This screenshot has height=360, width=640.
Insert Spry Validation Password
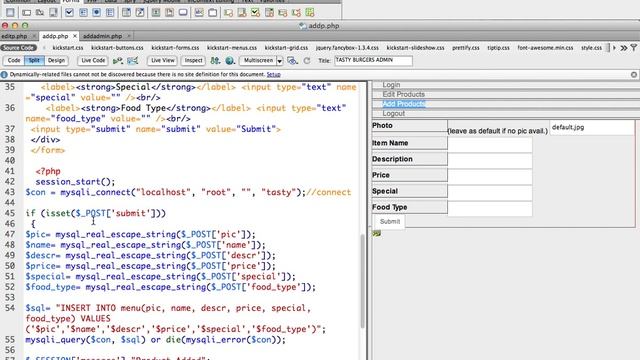coord(282,13)
